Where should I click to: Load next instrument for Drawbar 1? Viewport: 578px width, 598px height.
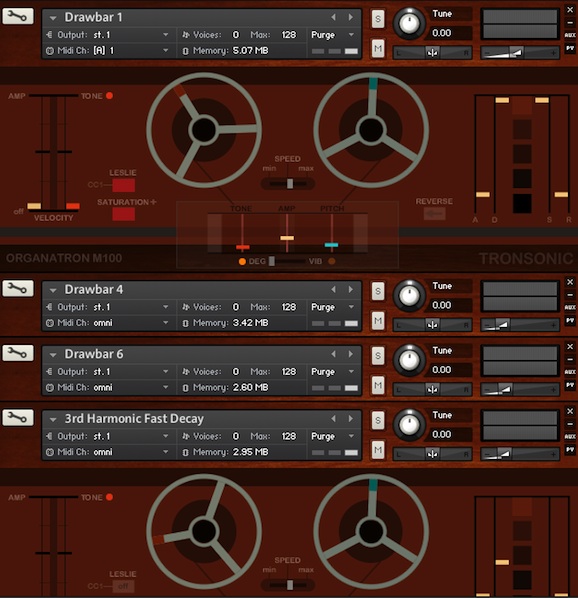tap(350, 17)
